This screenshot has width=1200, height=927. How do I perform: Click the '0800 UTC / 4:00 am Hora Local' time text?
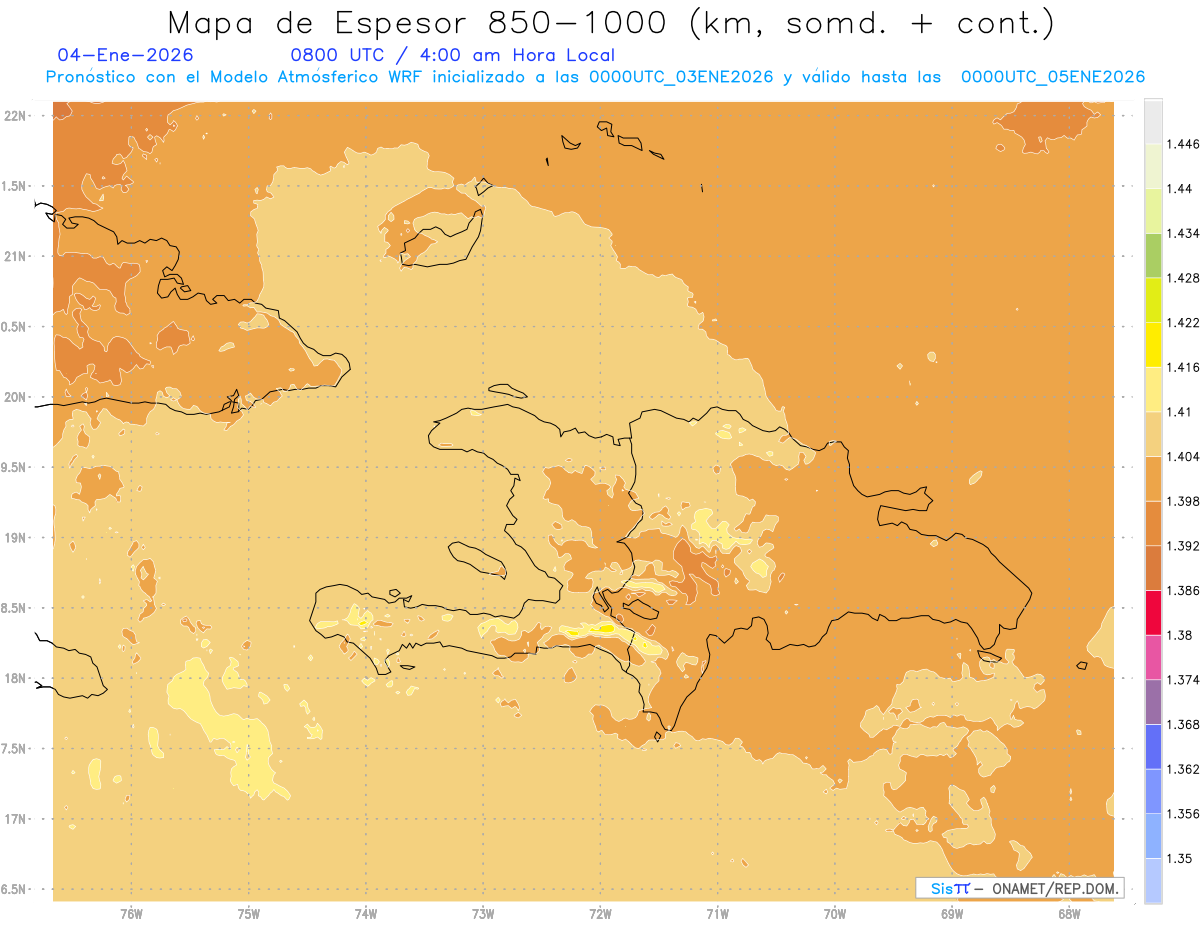[452, 55]
